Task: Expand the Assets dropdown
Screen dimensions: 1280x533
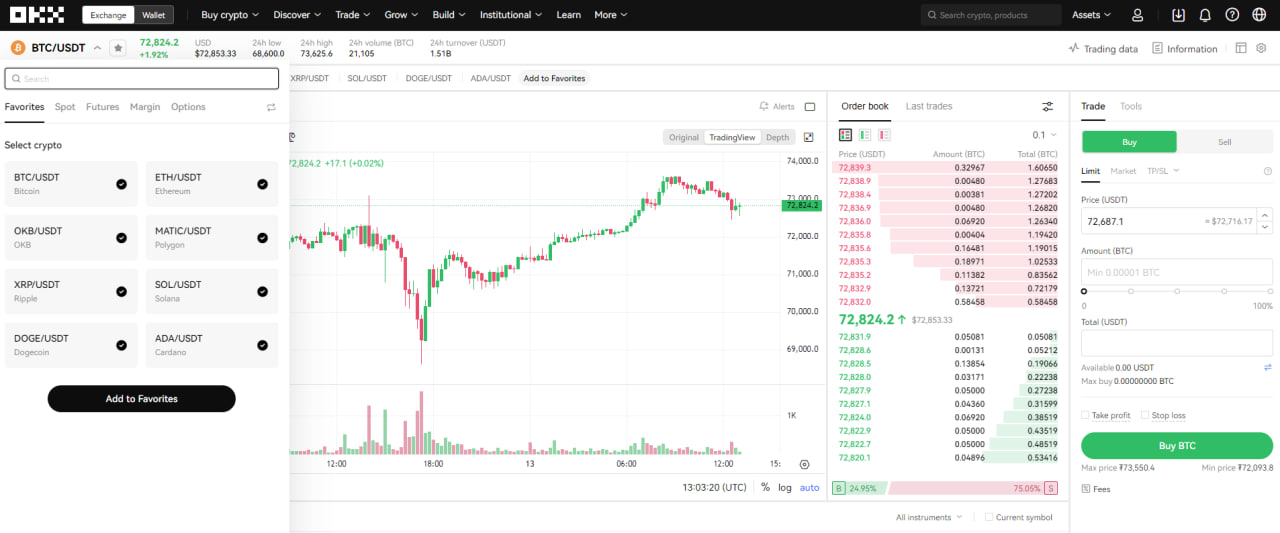Action: click(x=1091, y=15)
